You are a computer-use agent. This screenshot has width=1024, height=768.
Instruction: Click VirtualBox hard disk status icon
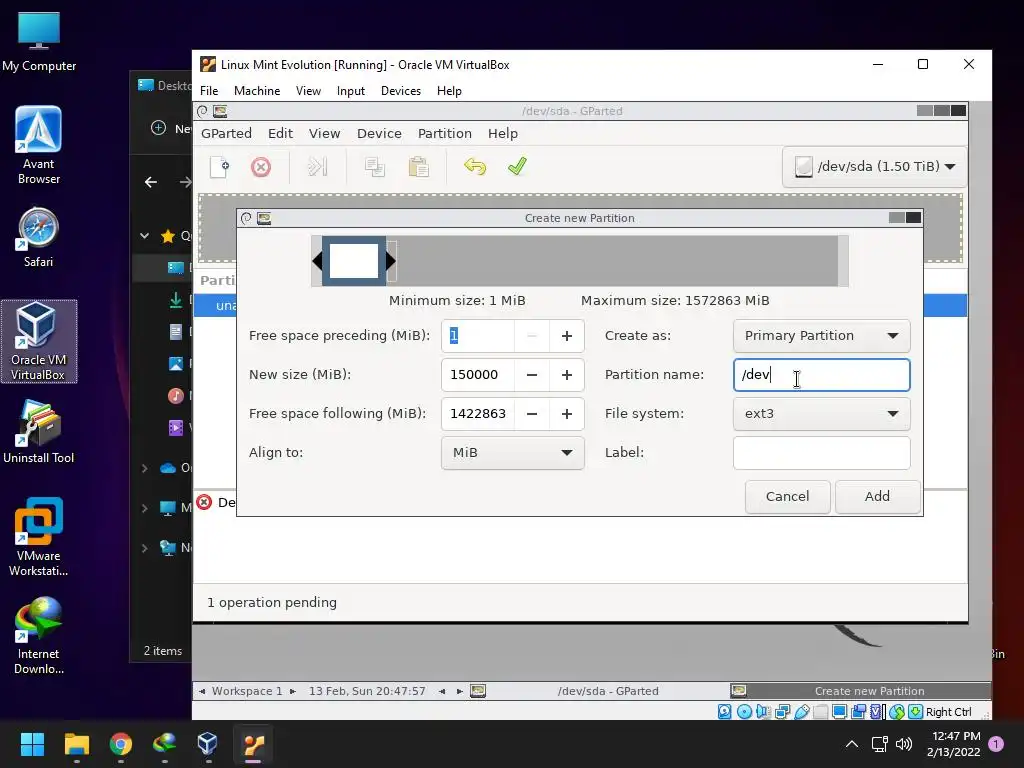coord(724,712)
